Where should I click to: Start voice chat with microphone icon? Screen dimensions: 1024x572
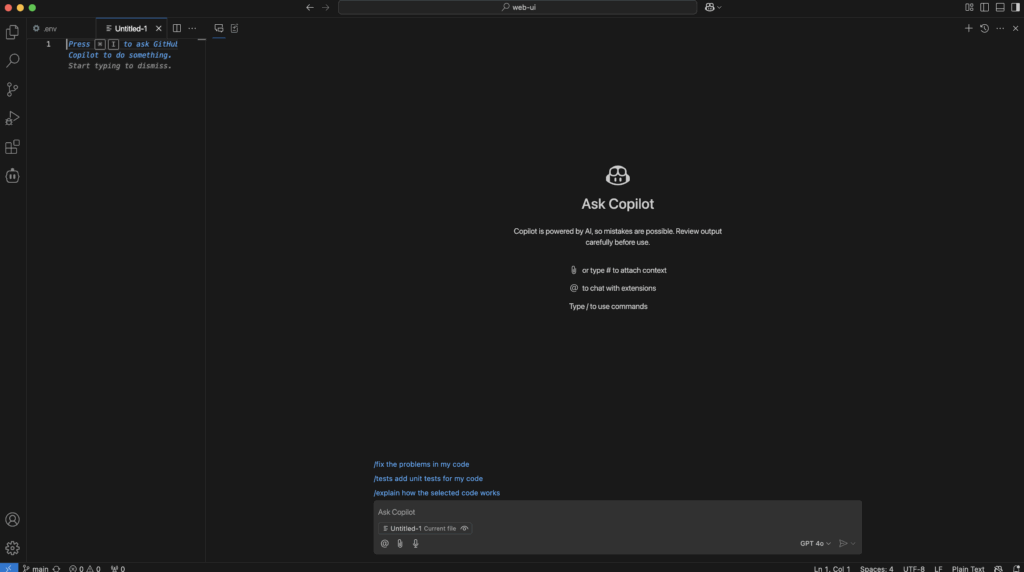415,543
